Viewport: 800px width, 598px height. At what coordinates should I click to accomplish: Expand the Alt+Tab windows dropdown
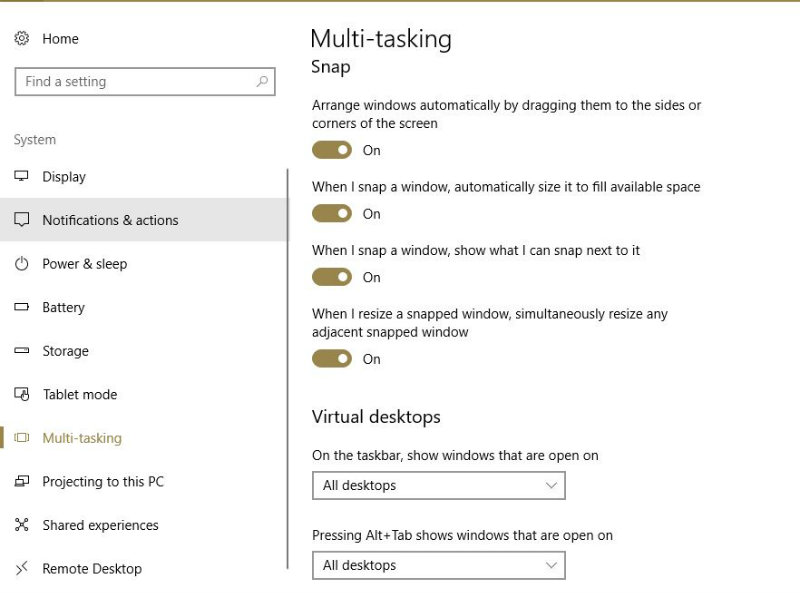438,565
